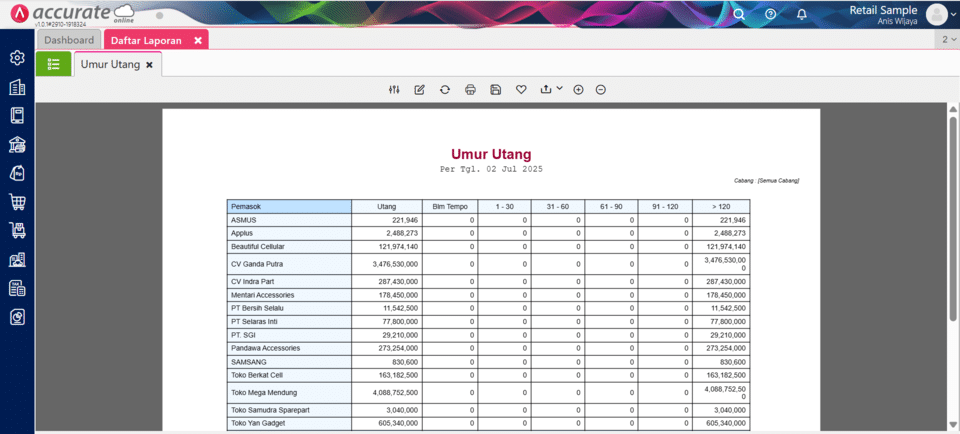Expand the open tabs counter dropdown
Image resolution: width=960 pixels, height=434 pixels.
click(946, 40)
